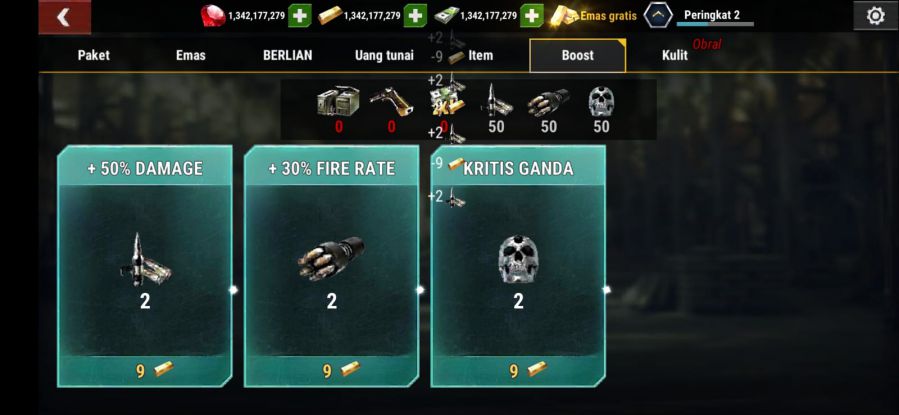Switch to the Paket tab
Screen dimensions: 899x415
[x=93, y=56]
